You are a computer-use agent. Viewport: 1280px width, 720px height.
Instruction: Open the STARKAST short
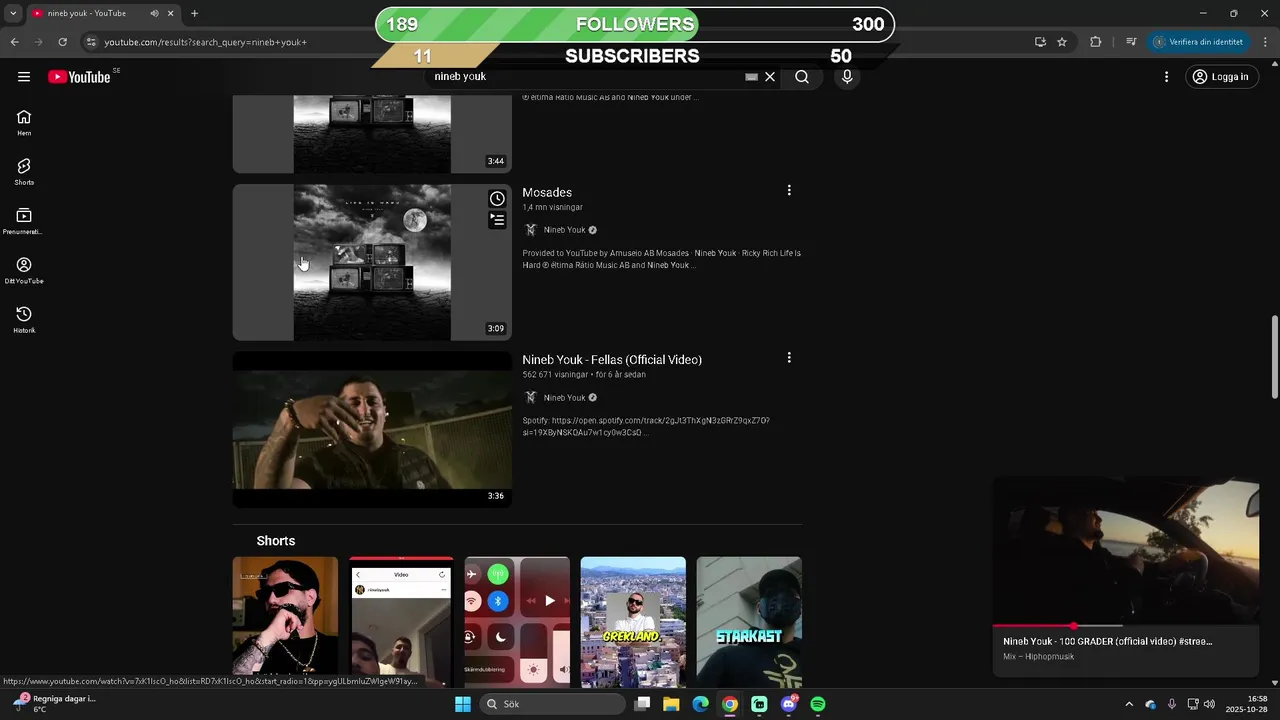coord(749,622)
